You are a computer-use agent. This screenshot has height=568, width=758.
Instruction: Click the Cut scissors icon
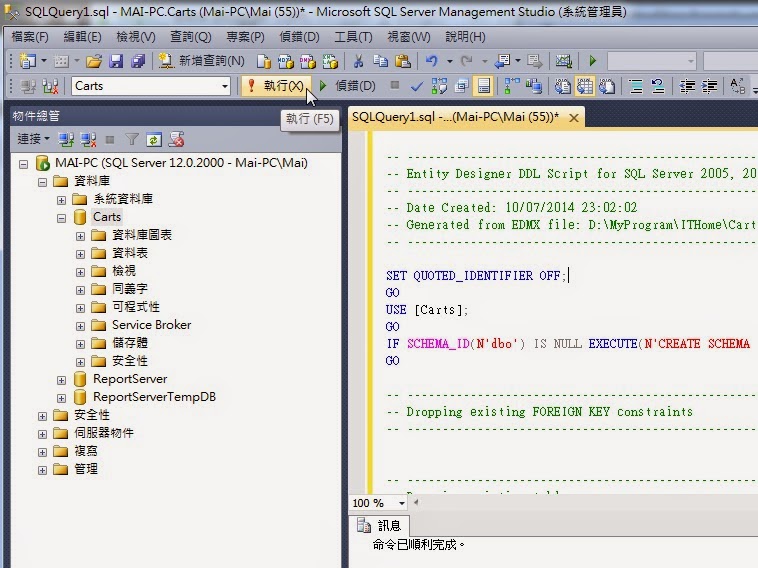358,61
